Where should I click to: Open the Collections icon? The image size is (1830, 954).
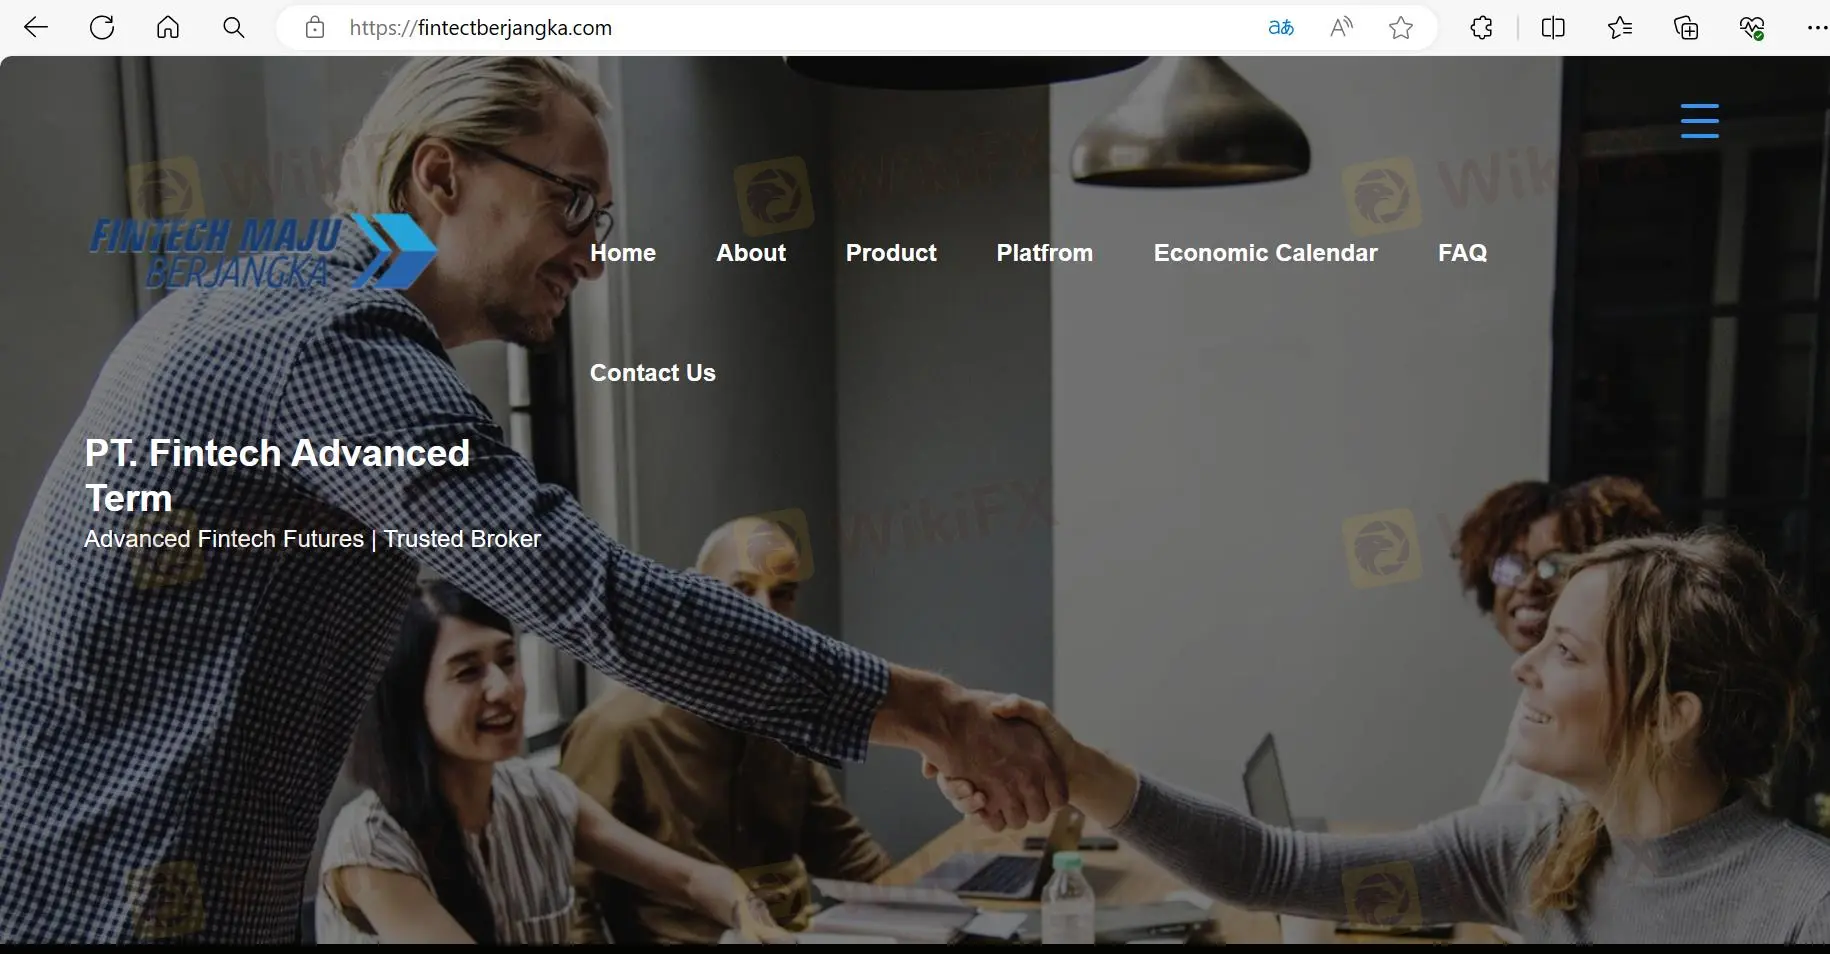[1686, 28]
